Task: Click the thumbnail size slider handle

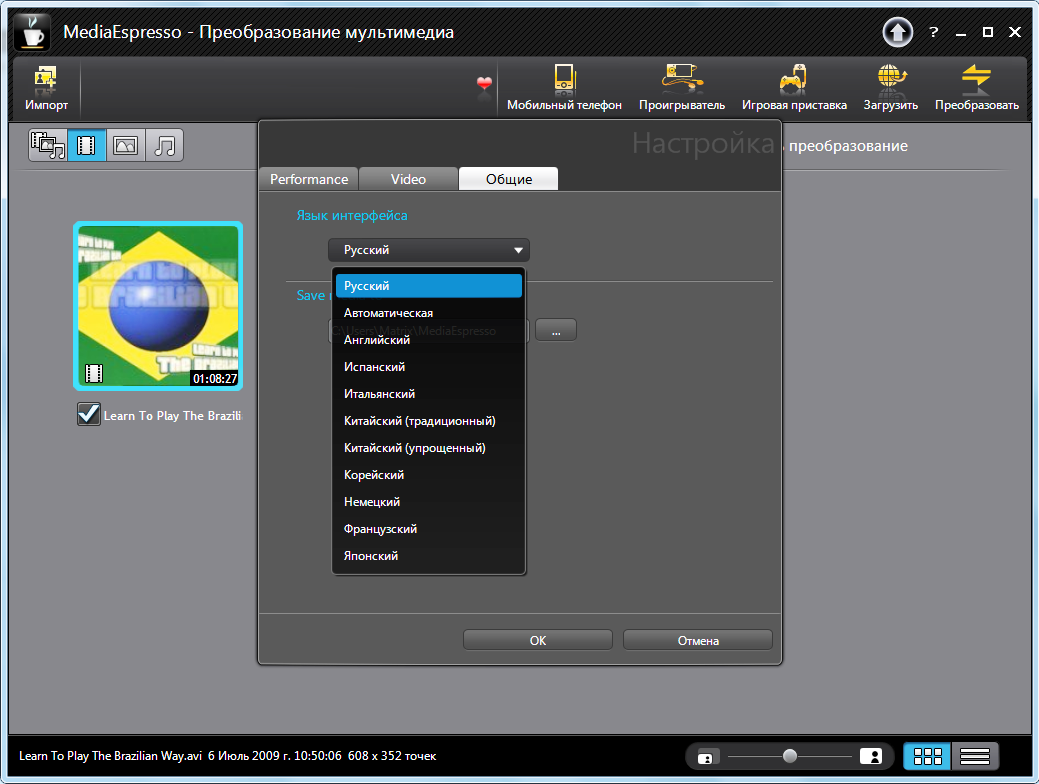Action: click(790, 756)
